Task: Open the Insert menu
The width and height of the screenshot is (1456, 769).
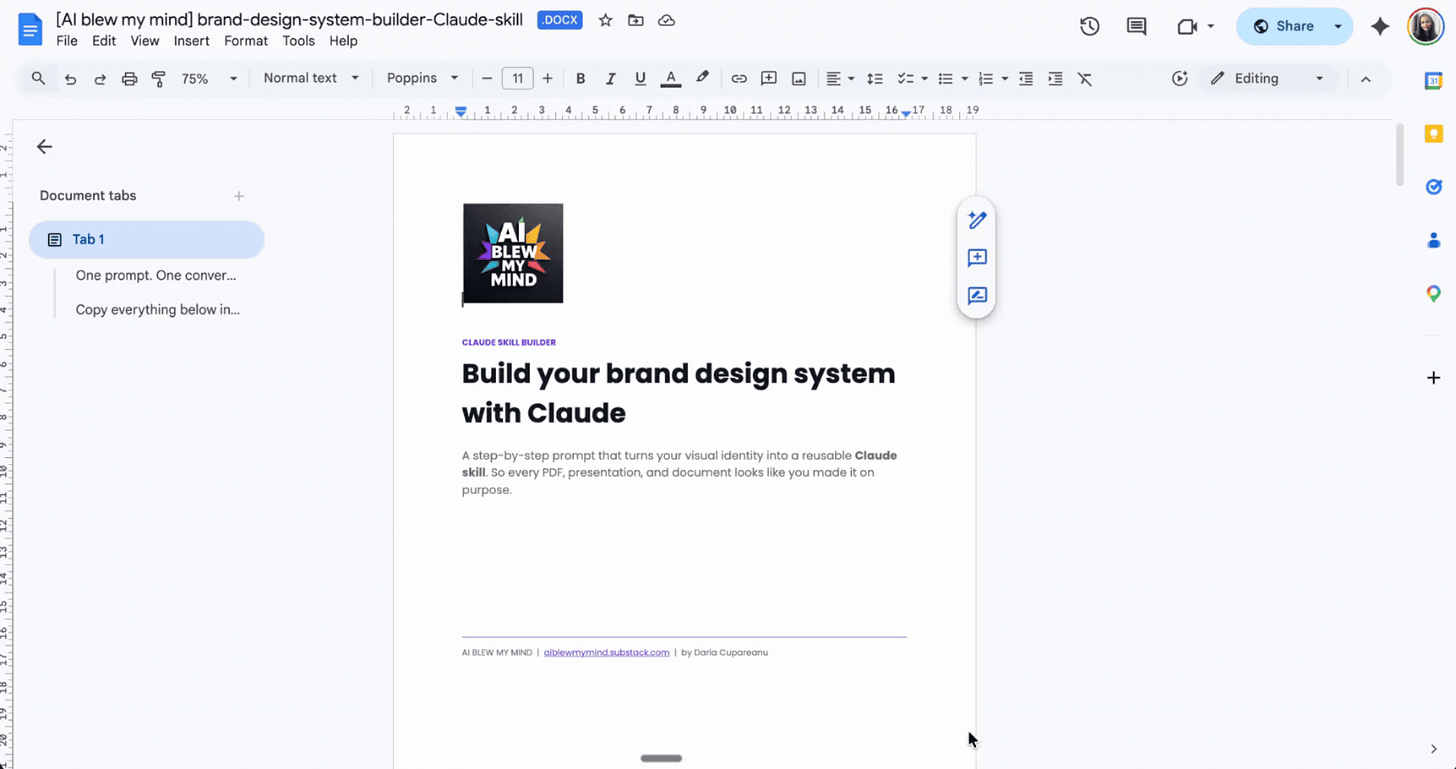Action: click(x=191, y=41)
